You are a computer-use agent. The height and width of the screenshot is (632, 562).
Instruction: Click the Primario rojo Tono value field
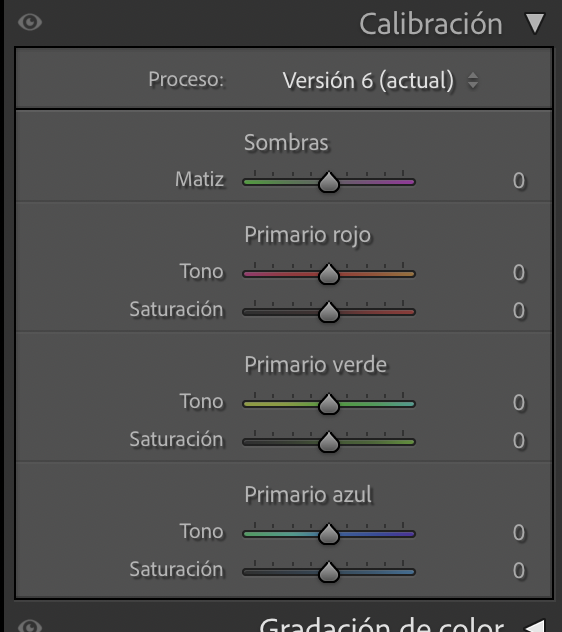tap(519, 272)
